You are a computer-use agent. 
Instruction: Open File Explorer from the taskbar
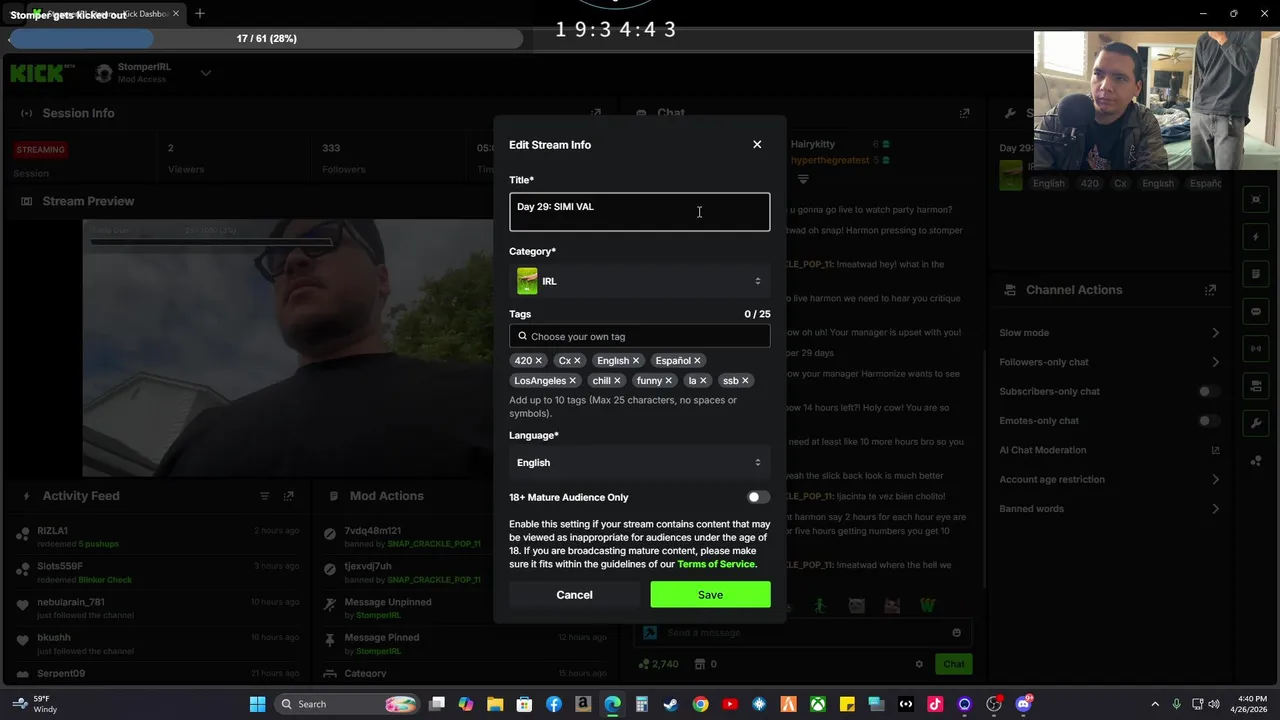(x=496, y=704)
